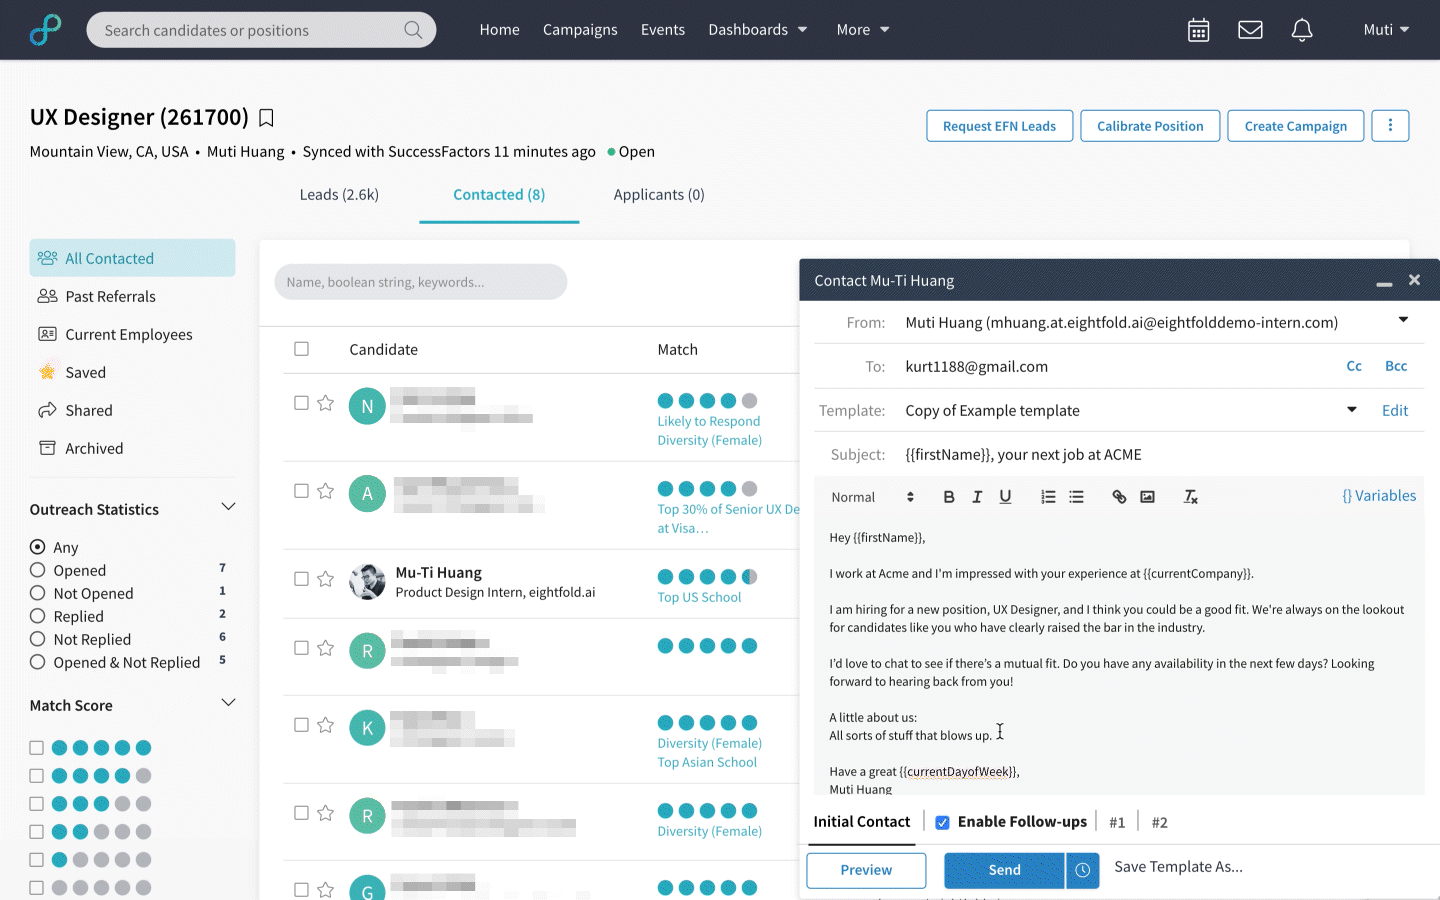Switch to the Applicants (0) tab
The width and height of the screenshot is (1440, 900).
(659, 195)
